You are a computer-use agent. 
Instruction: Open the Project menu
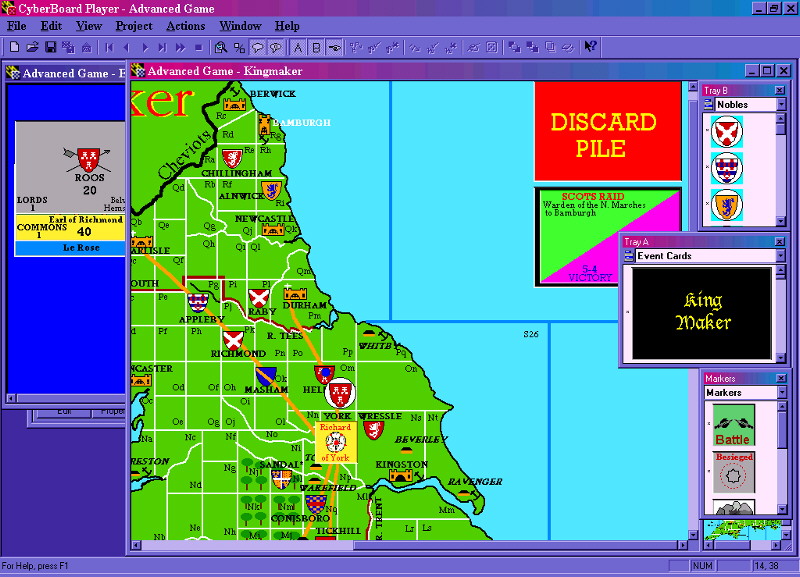click(134, 26)
